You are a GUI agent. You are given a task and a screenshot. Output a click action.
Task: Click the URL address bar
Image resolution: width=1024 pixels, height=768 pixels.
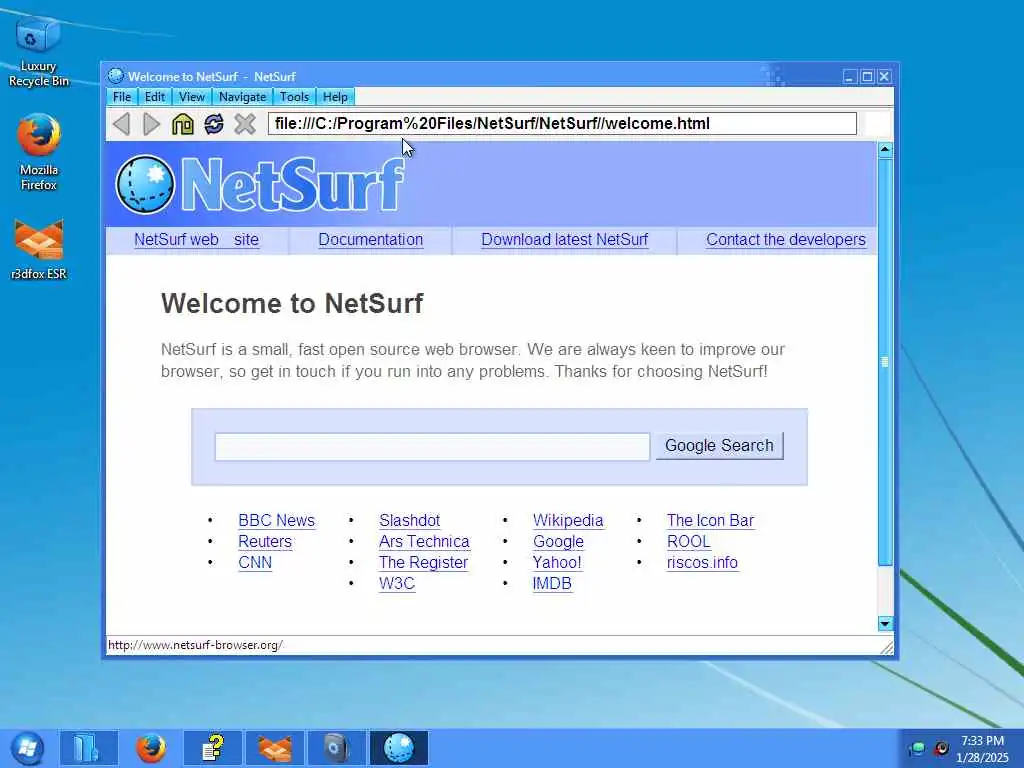click(562, 123)
